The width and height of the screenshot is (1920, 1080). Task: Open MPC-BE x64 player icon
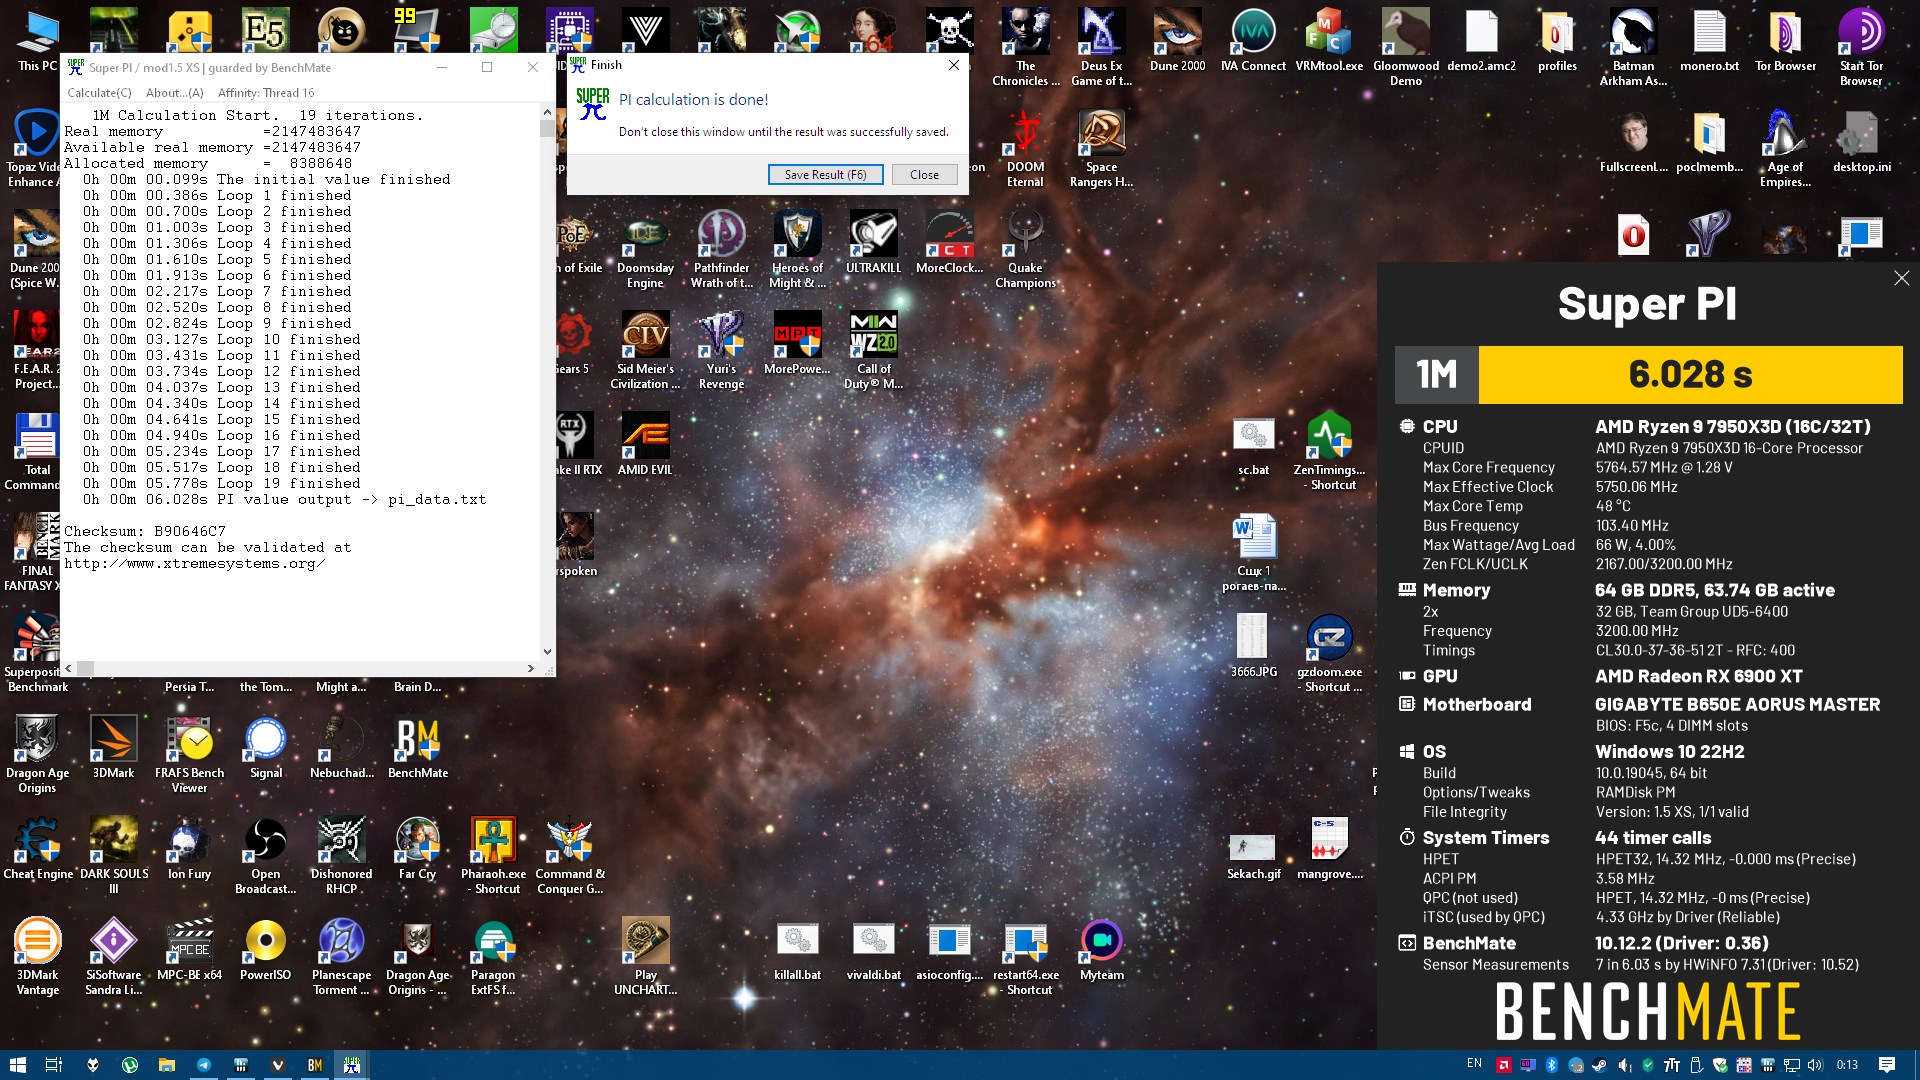[x=189, y=950]
